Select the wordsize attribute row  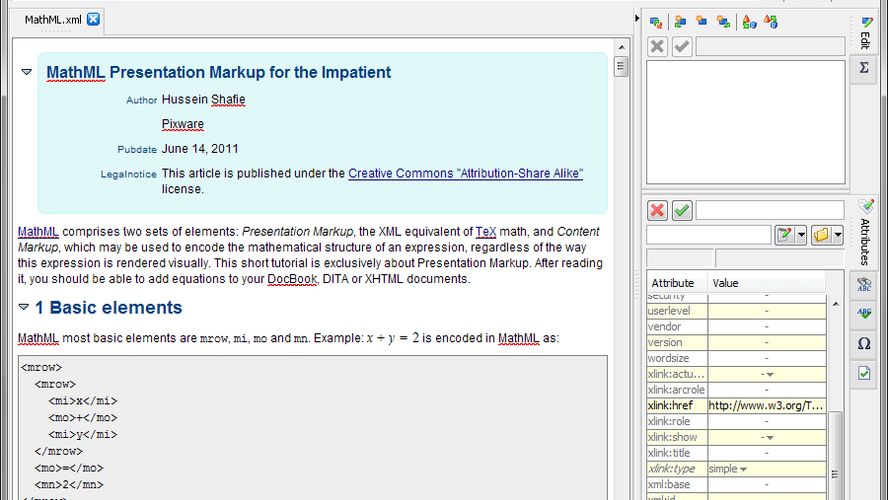pos(736,358)
